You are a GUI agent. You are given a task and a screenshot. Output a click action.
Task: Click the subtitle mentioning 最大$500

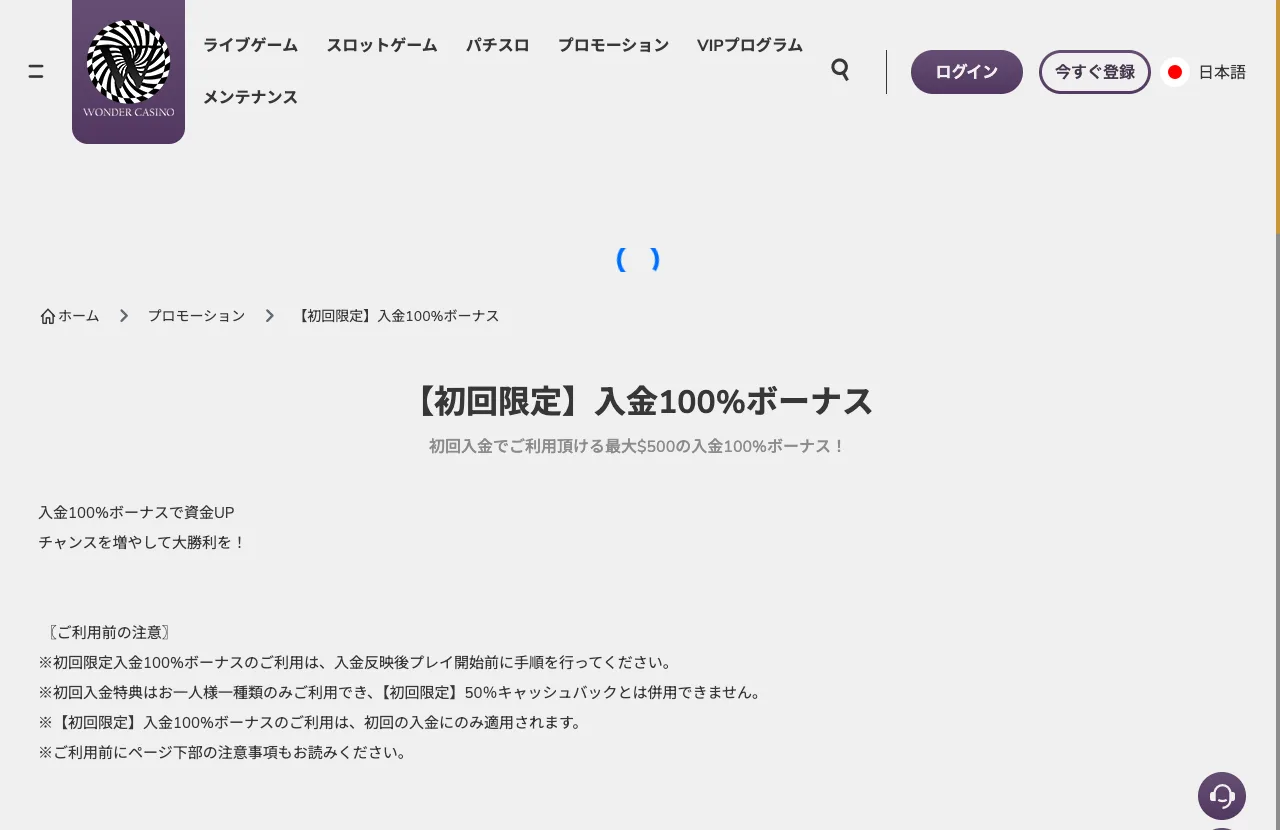(x=638, y=446)
